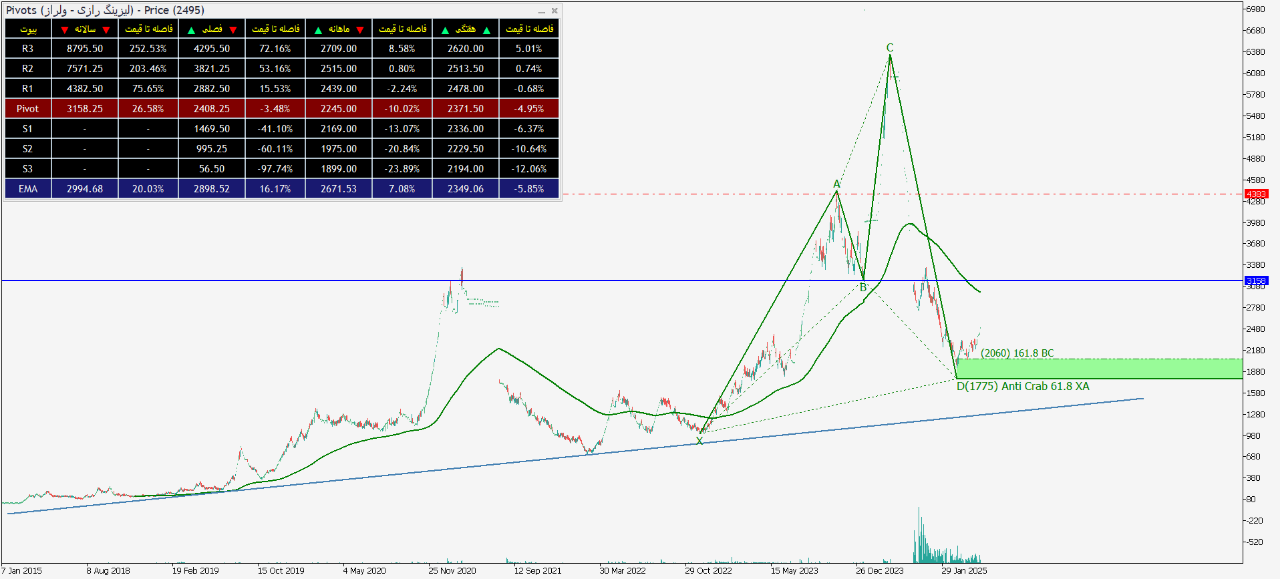This screenshot has height=579, width=1280.
Task: Click the green arrow left of فصلی header
Action: coord(192,29)
